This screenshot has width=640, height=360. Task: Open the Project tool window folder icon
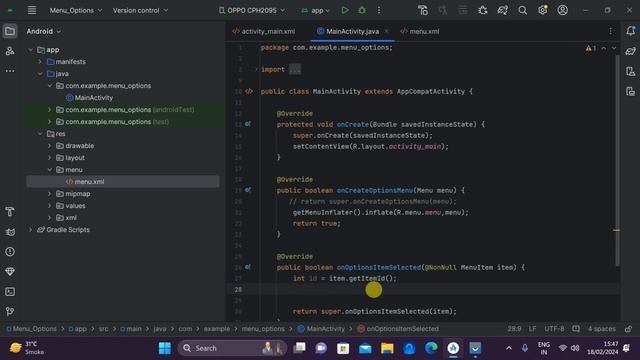[x=10, y=31]
